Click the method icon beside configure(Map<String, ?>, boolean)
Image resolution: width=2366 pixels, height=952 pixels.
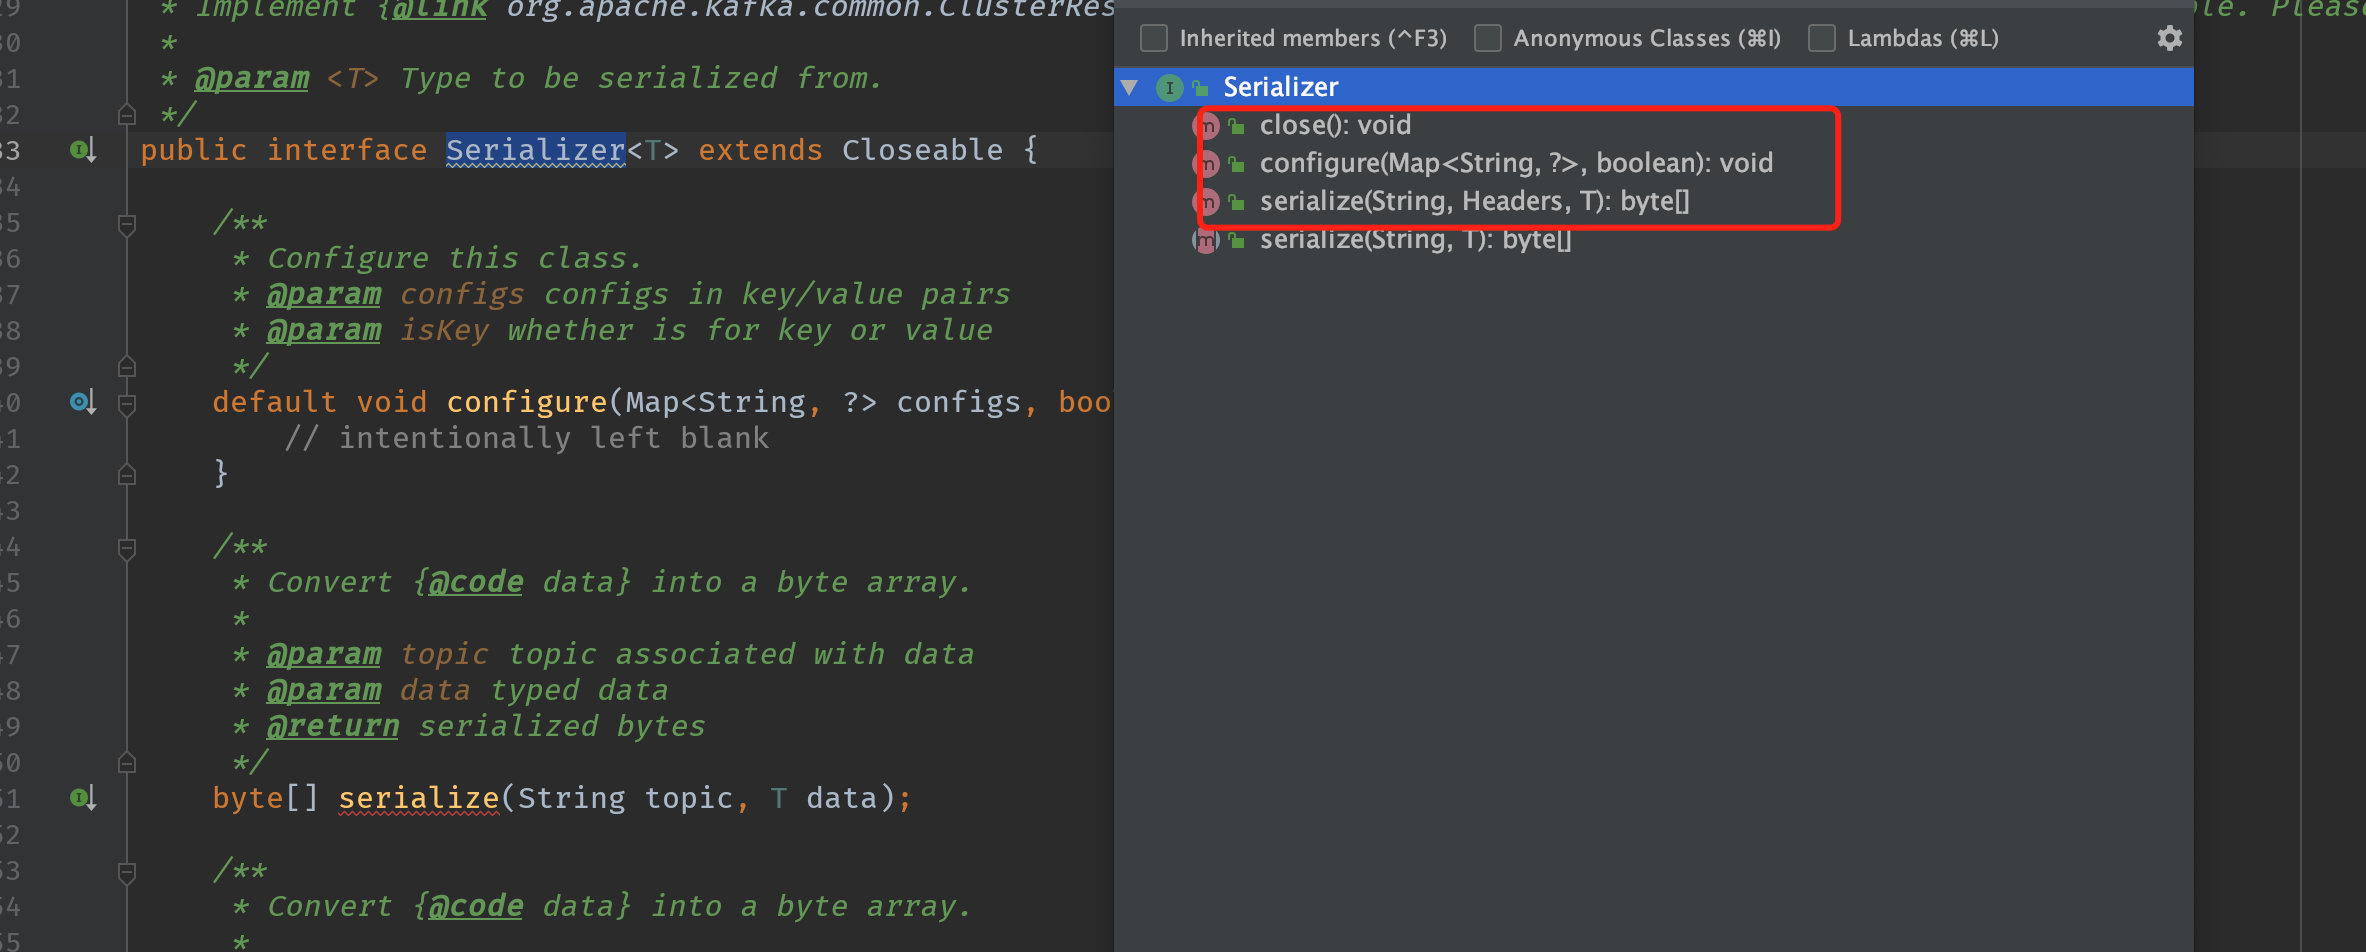click(1207, 164)
